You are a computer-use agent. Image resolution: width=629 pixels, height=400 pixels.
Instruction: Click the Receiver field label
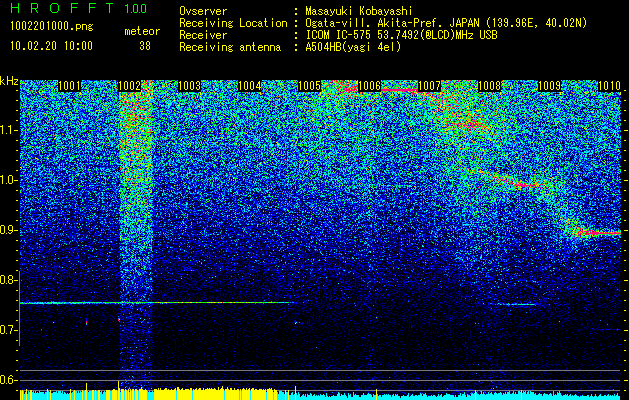tap(203, 35)
